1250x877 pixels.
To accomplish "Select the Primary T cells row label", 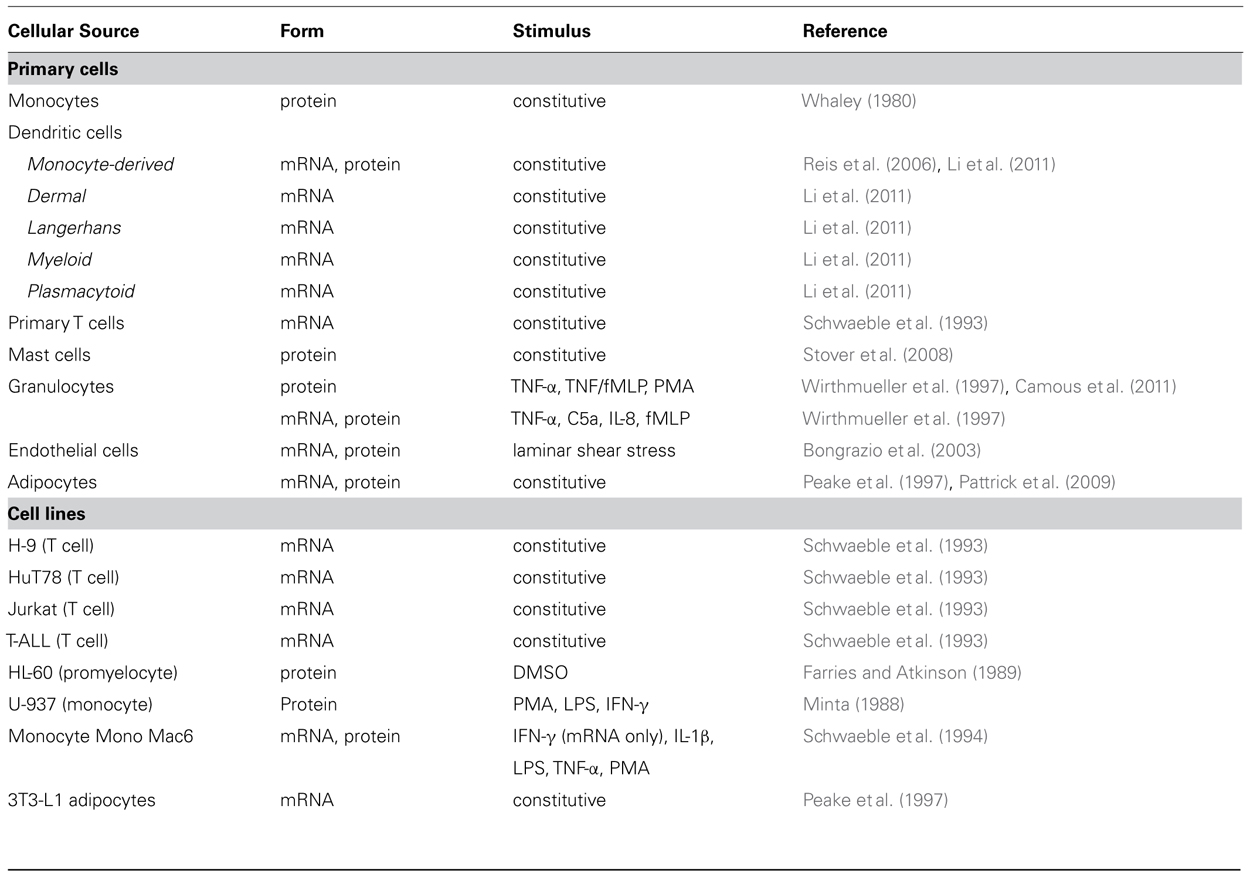I will pyautogui.click(x=66, y=324).
